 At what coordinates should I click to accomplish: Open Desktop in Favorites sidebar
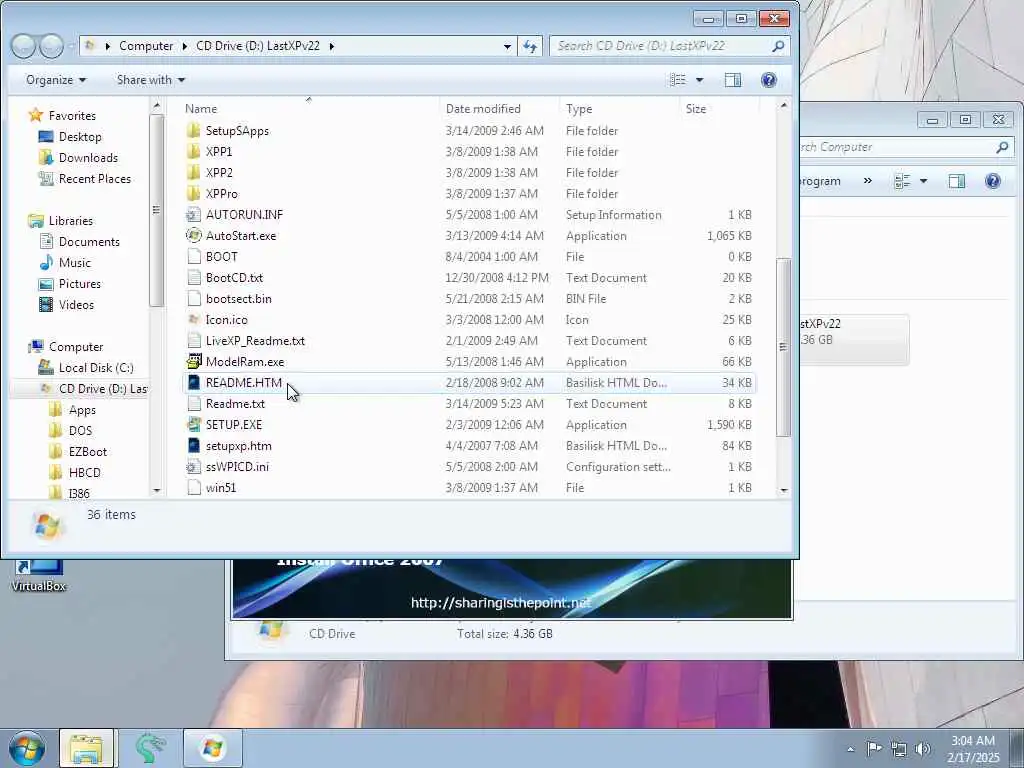pos(80,136)
